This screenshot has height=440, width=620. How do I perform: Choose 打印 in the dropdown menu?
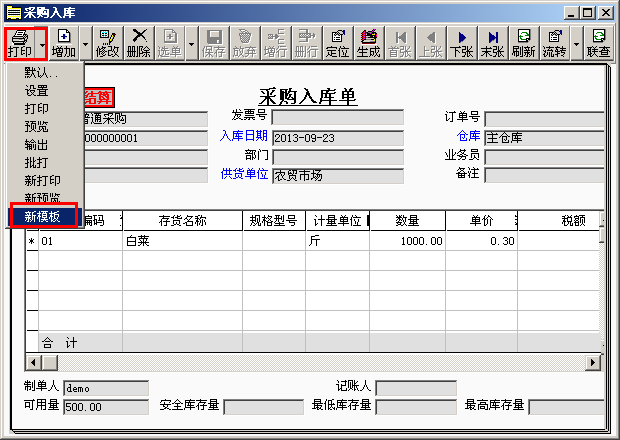coord(45,108)
